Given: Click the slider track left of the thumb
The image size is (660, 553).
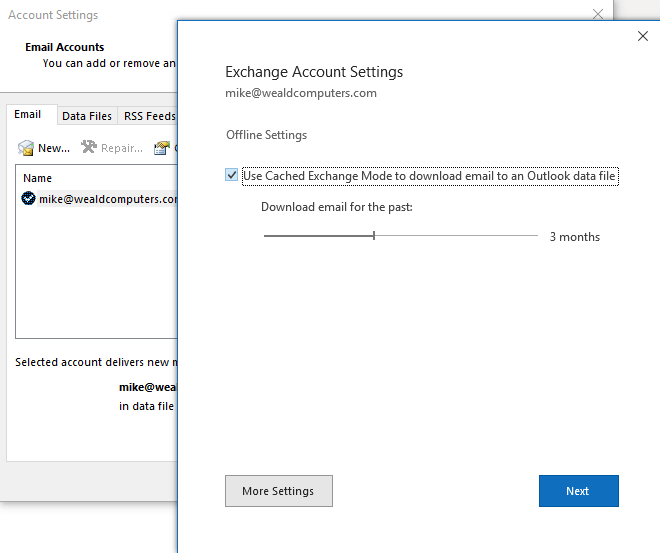Looking at the screenshot, I should 318,236.
